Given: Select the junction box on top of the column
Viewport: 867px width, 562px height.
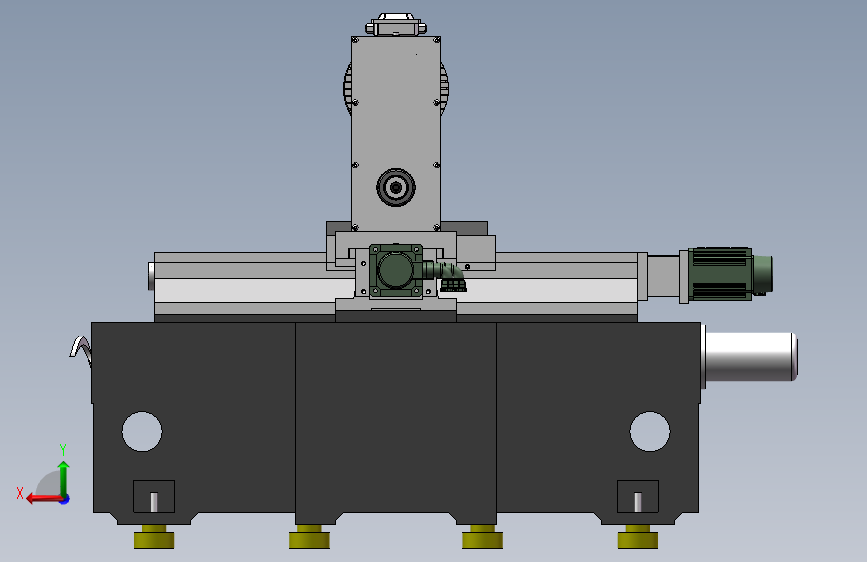Looking at the screenshot, I should point(396,25).
